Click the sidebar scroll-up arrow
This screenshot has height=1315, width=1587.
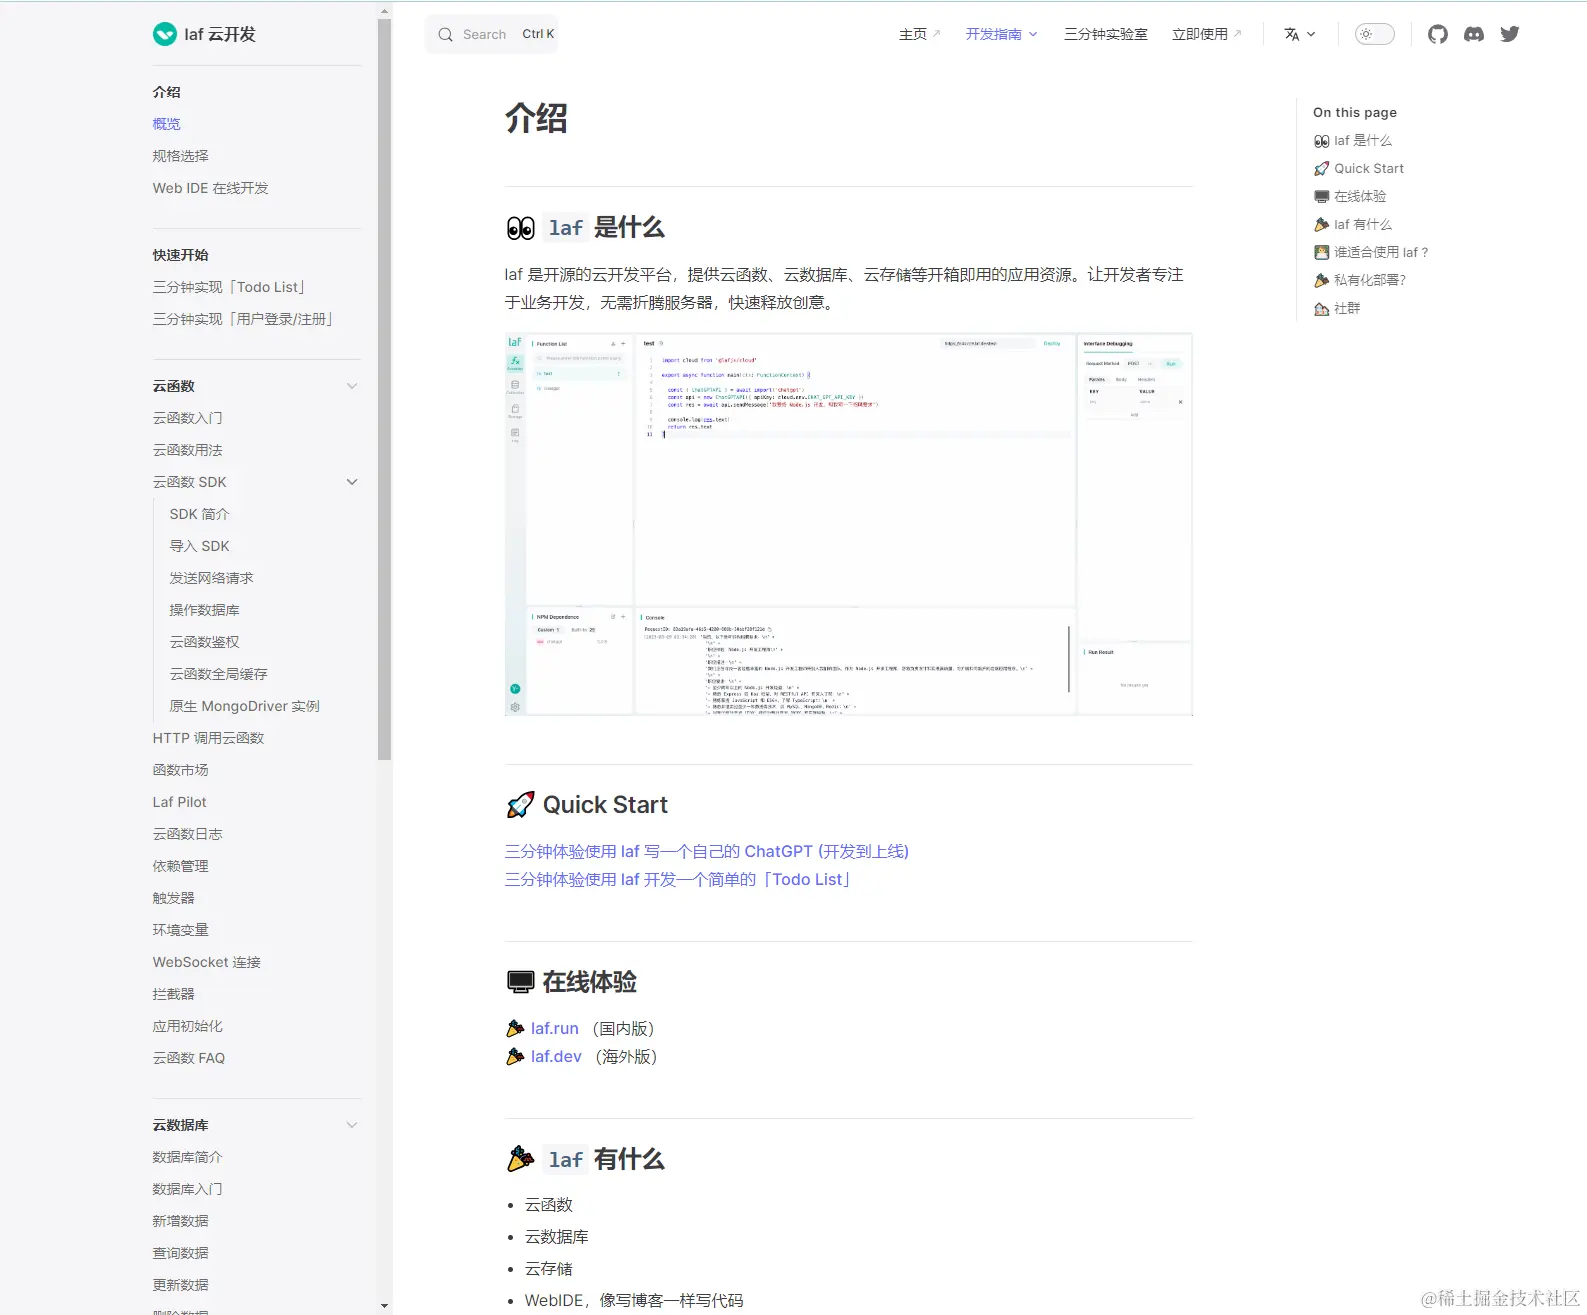click(x=385, y=11)
